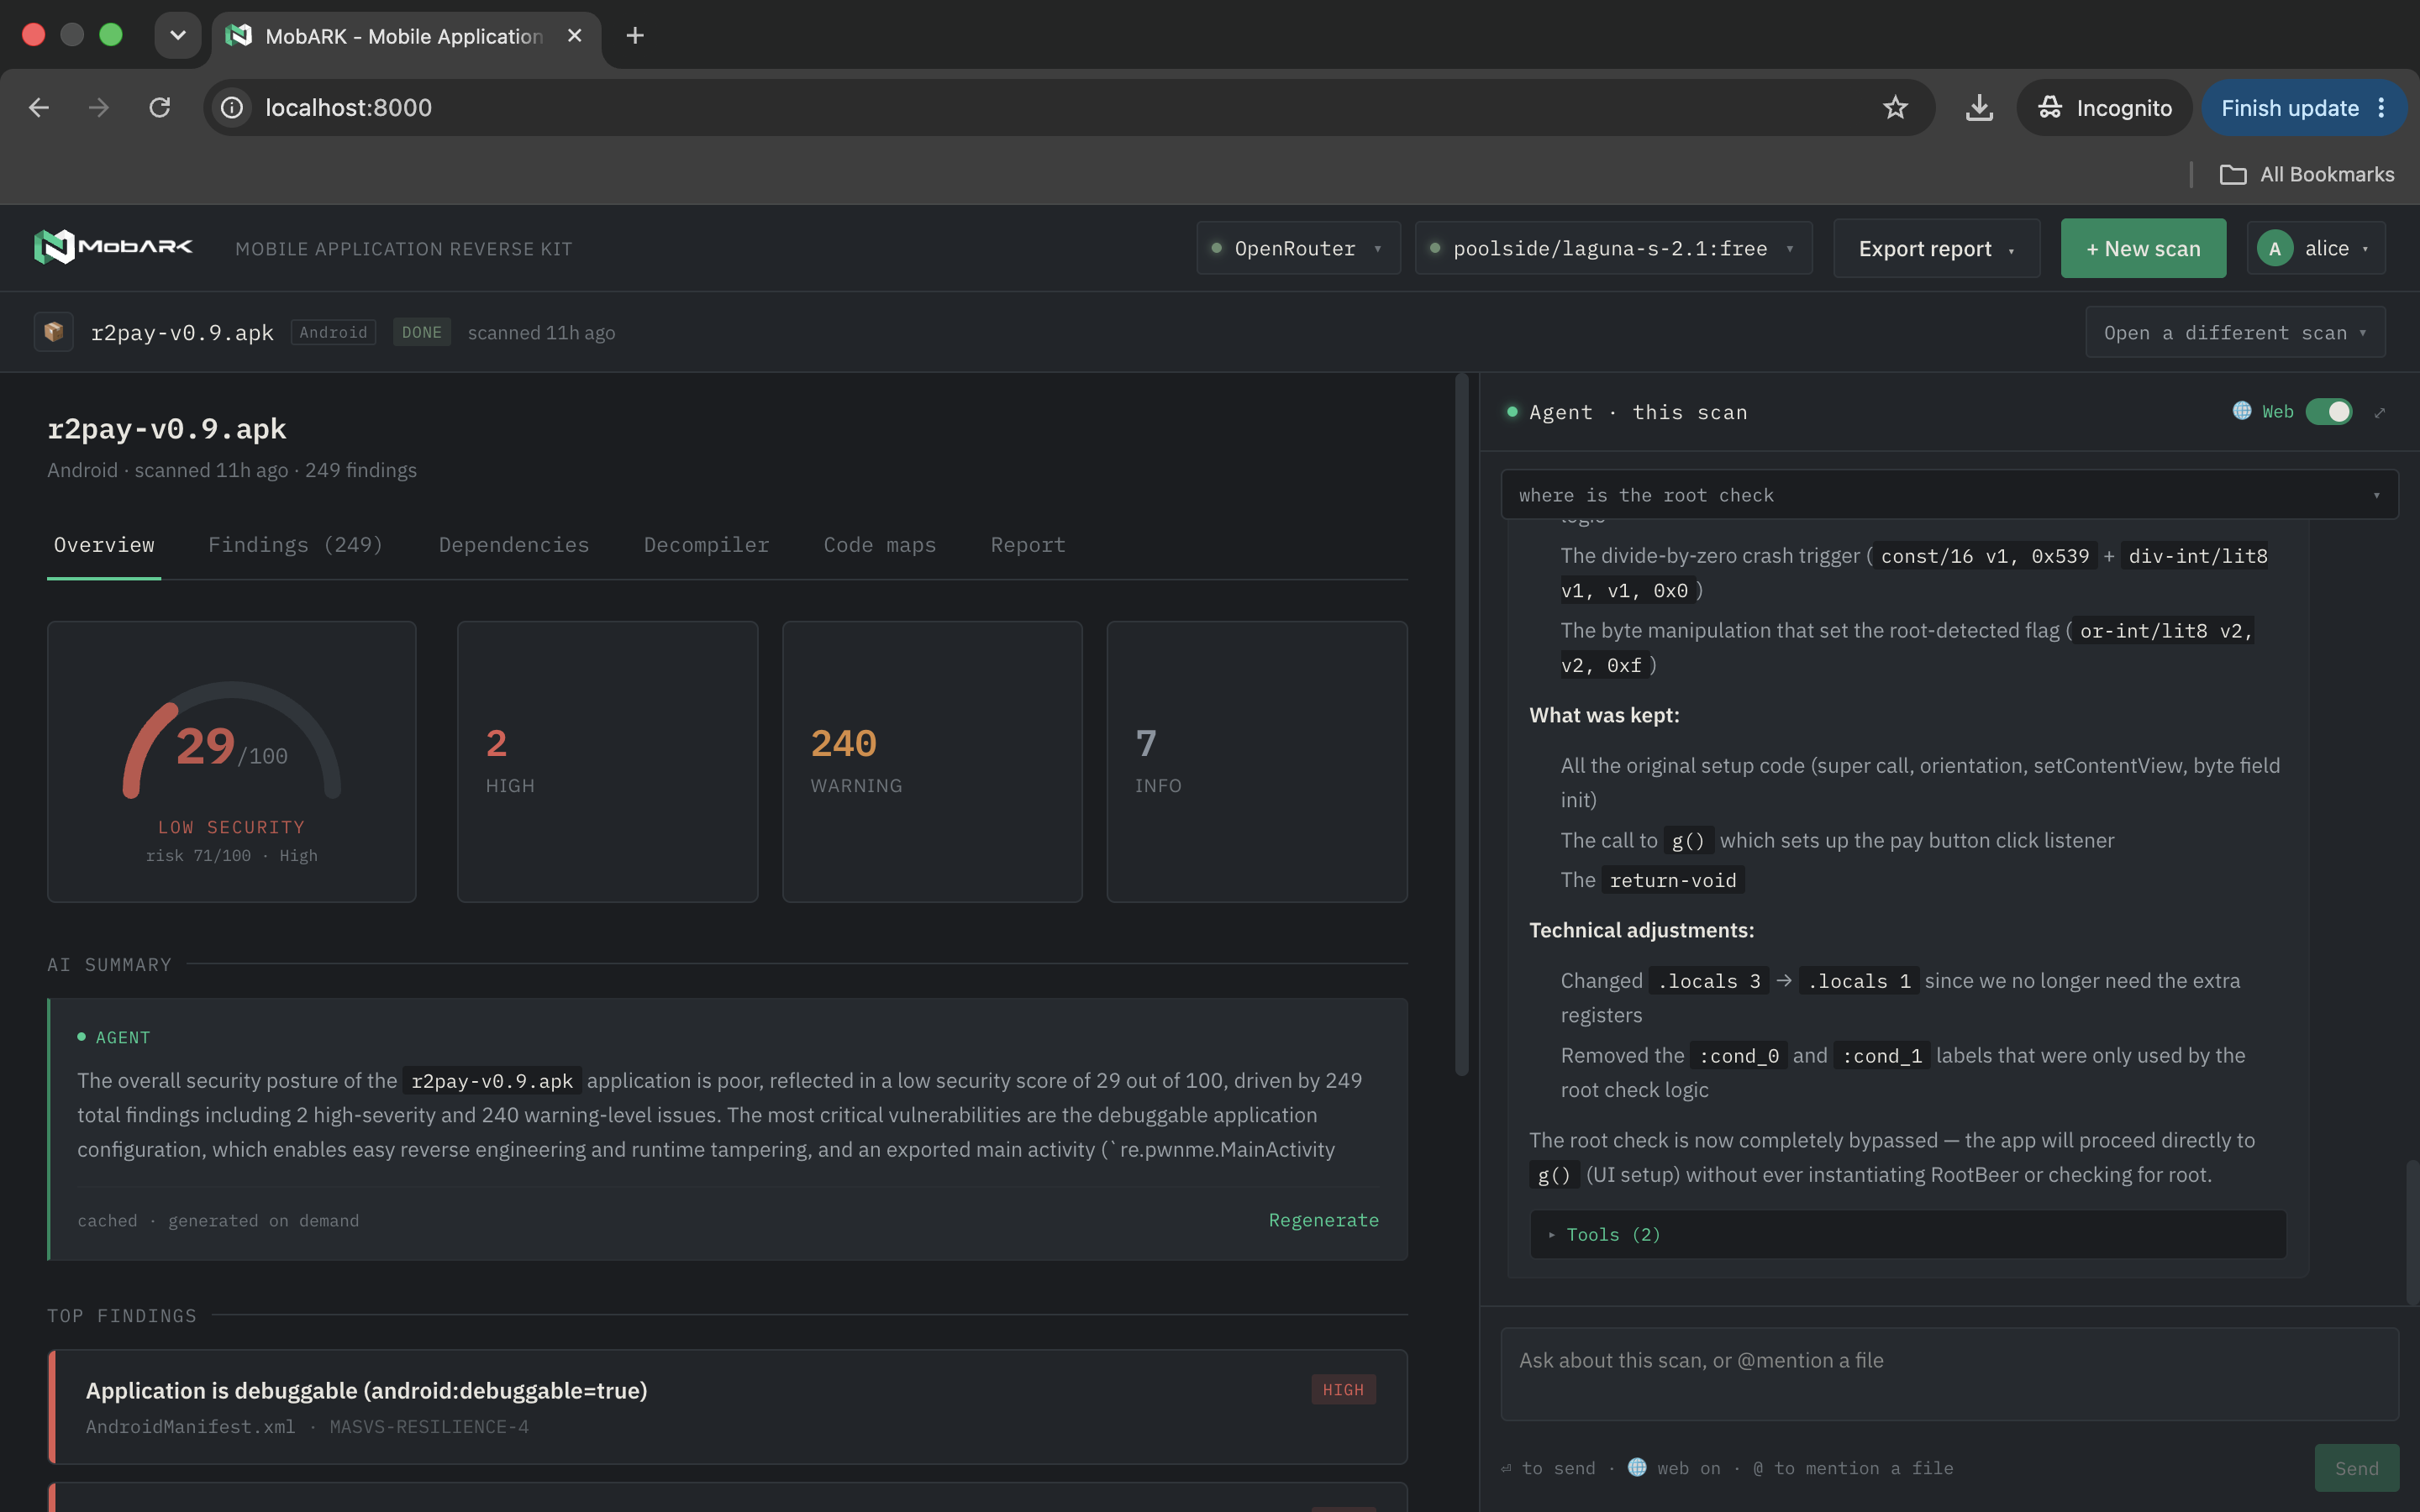Start a new scan with + New scan
This screenshot has width=2420, height=1512.
pos(2143,248)
